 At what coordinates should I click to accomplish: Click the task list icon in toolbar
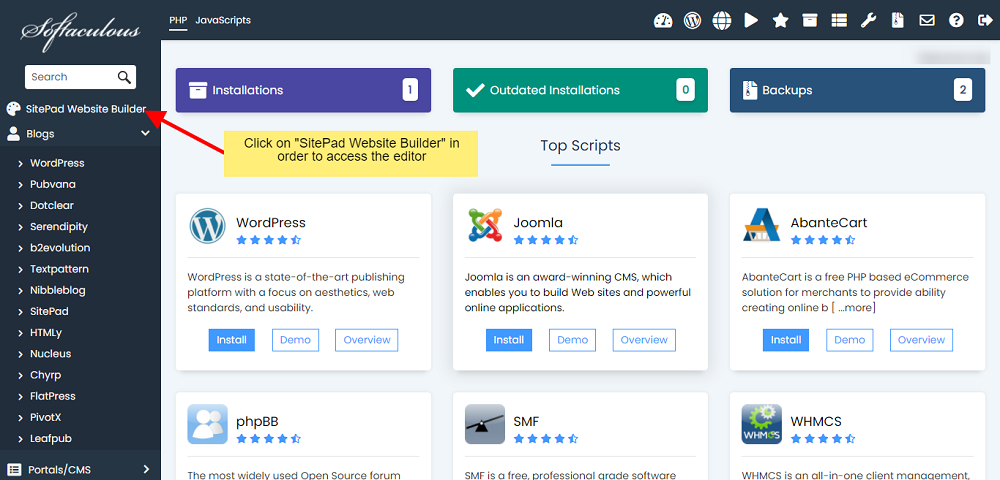click(x=839, y=20)
